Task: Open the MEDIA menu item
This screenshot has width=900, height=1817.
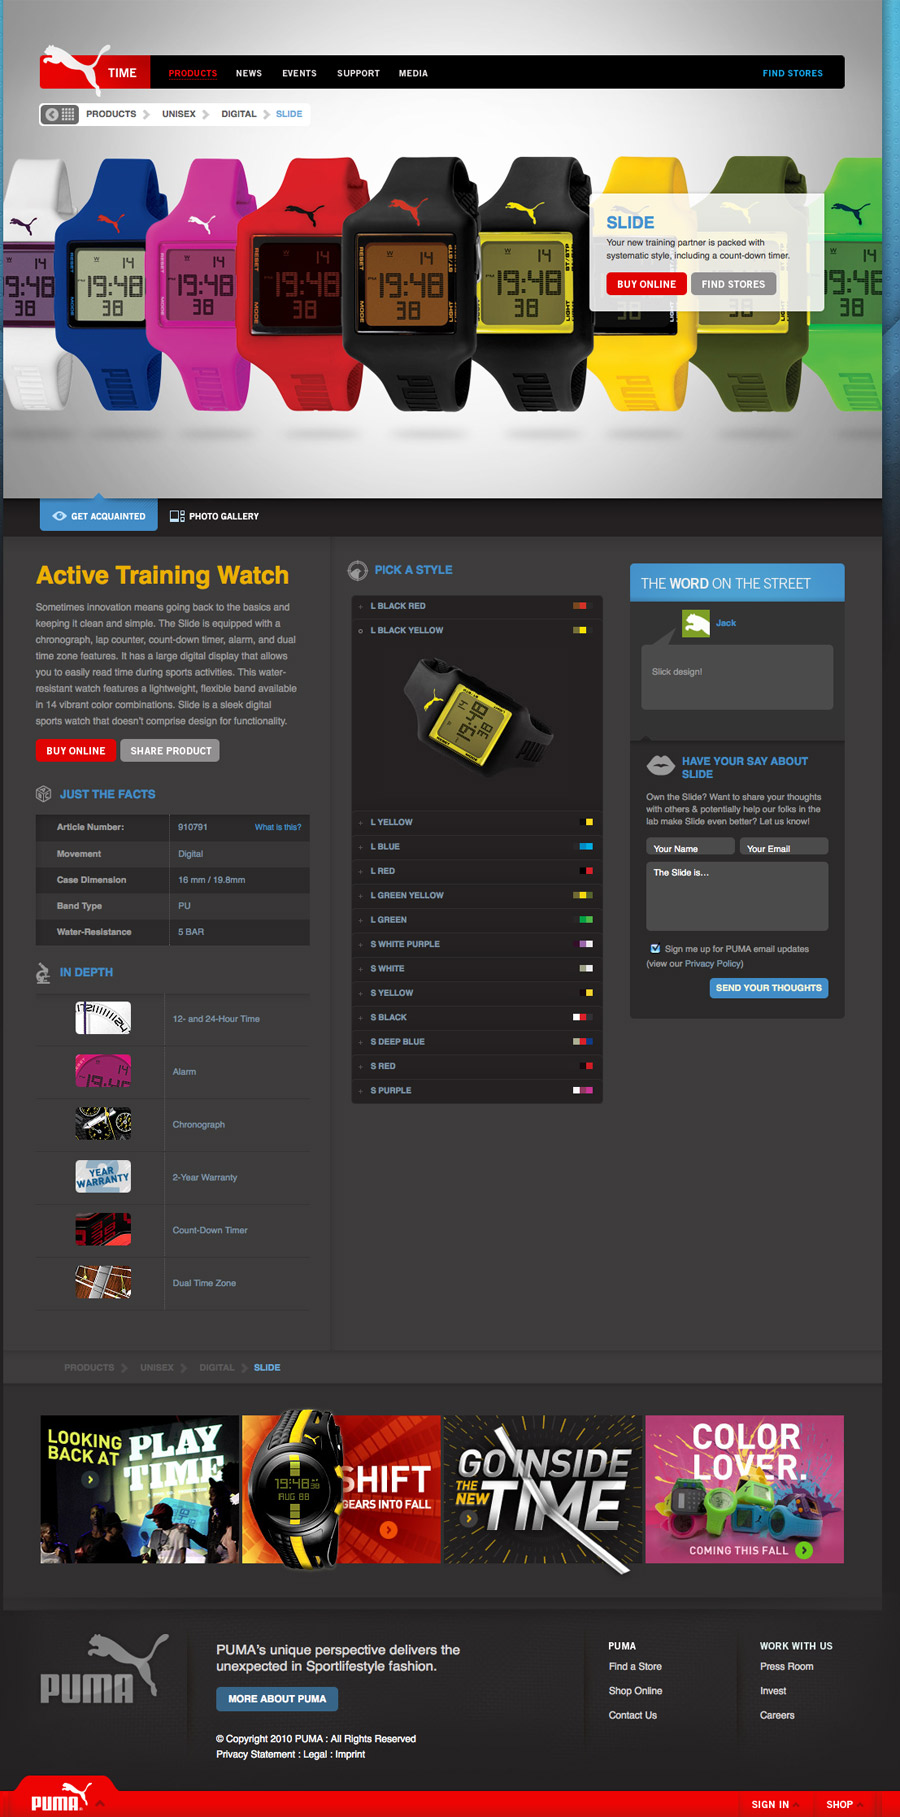Action: click(x=413, y=73)
